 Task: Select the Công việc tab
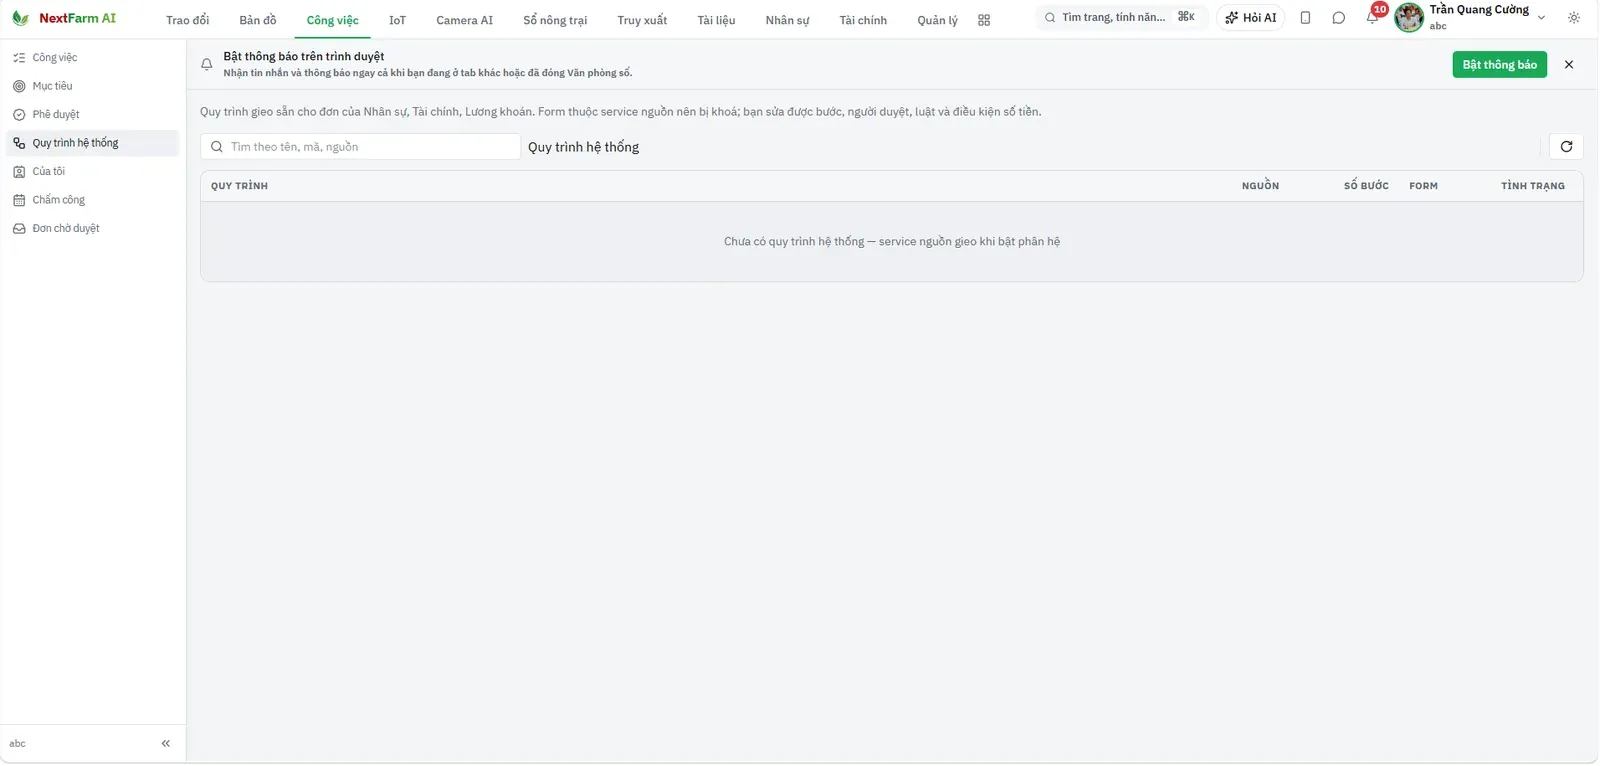[332, 20]
